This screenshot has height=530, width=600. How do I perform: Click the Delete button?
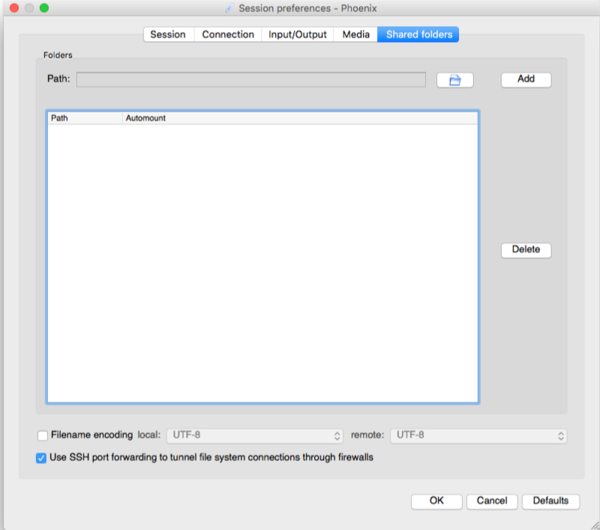526,250
